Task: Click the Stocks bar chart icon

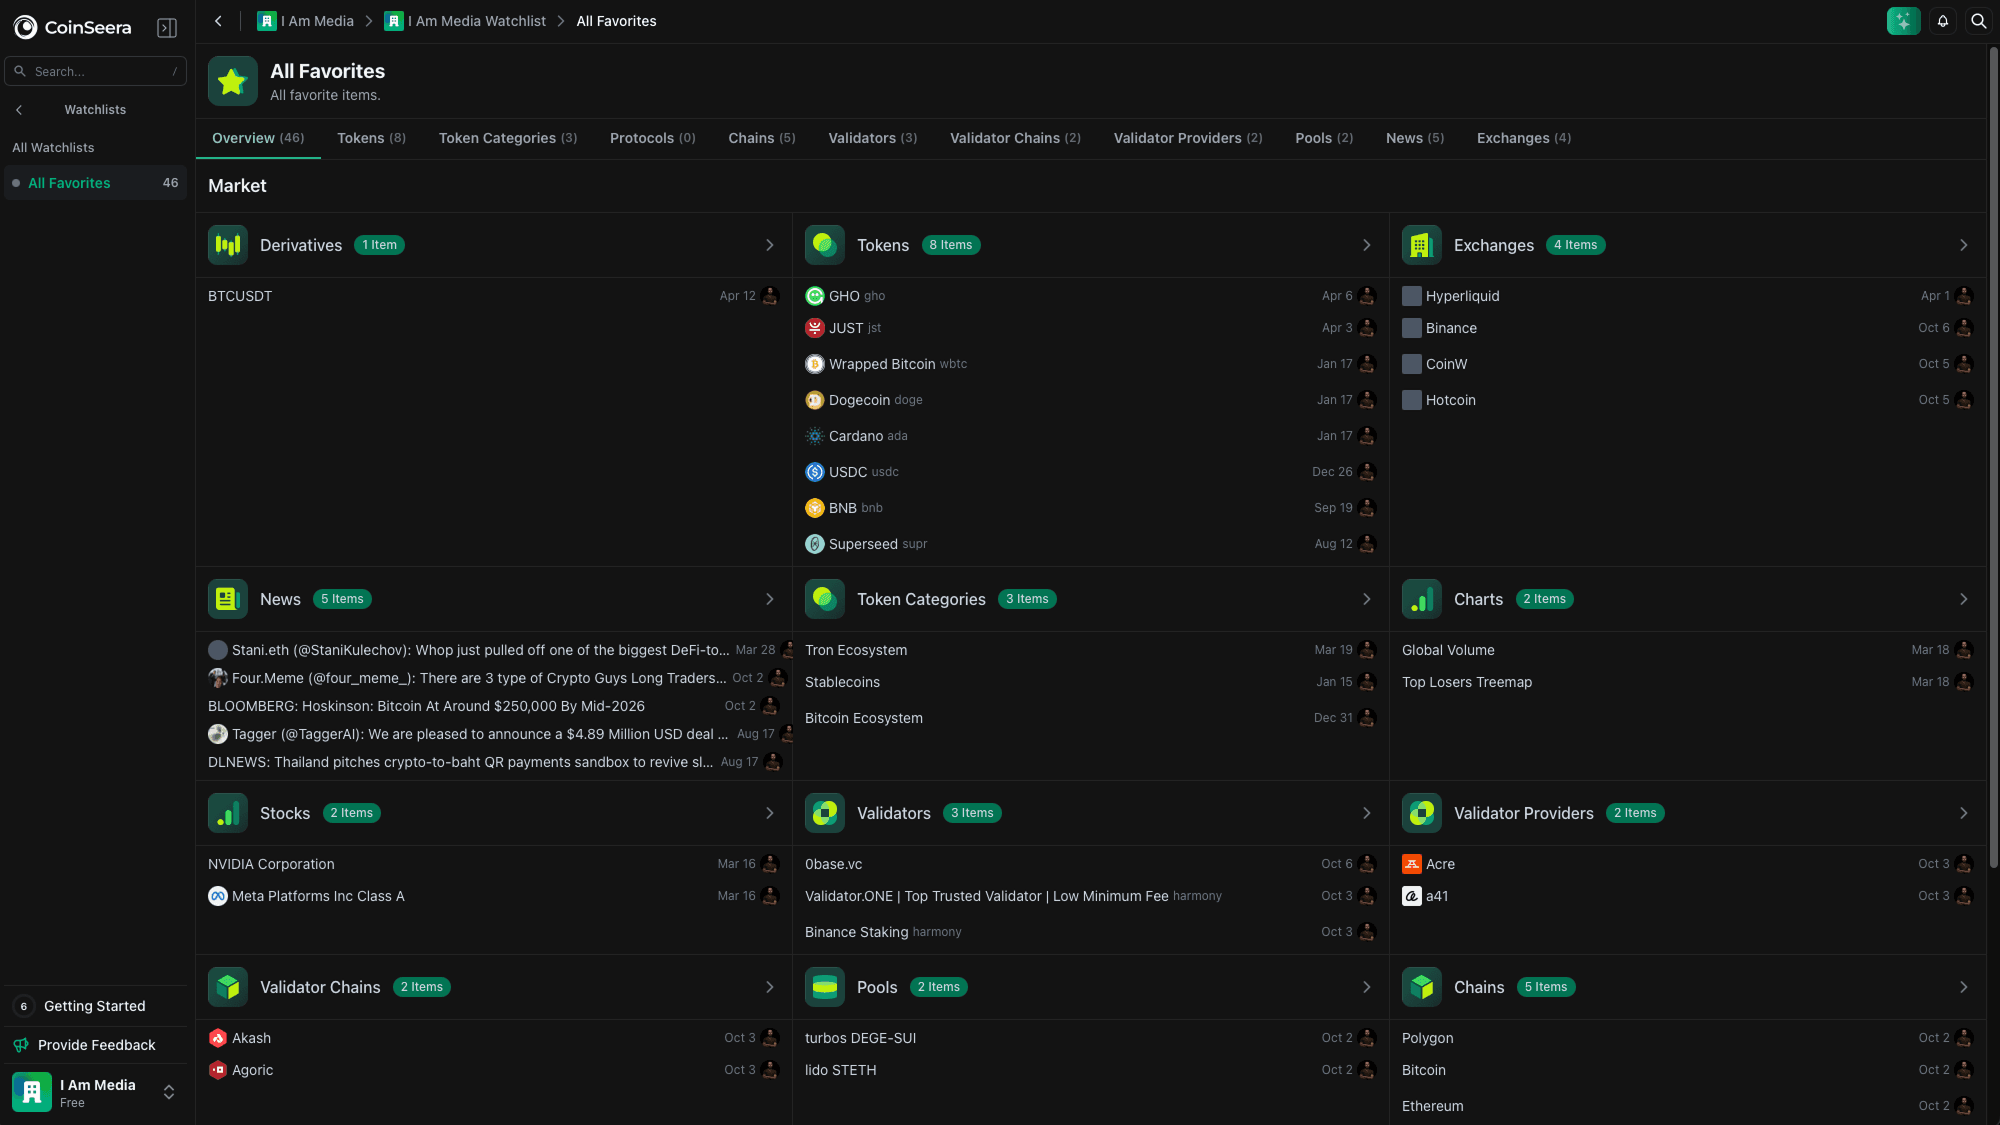Action: (x=228, y=813)
